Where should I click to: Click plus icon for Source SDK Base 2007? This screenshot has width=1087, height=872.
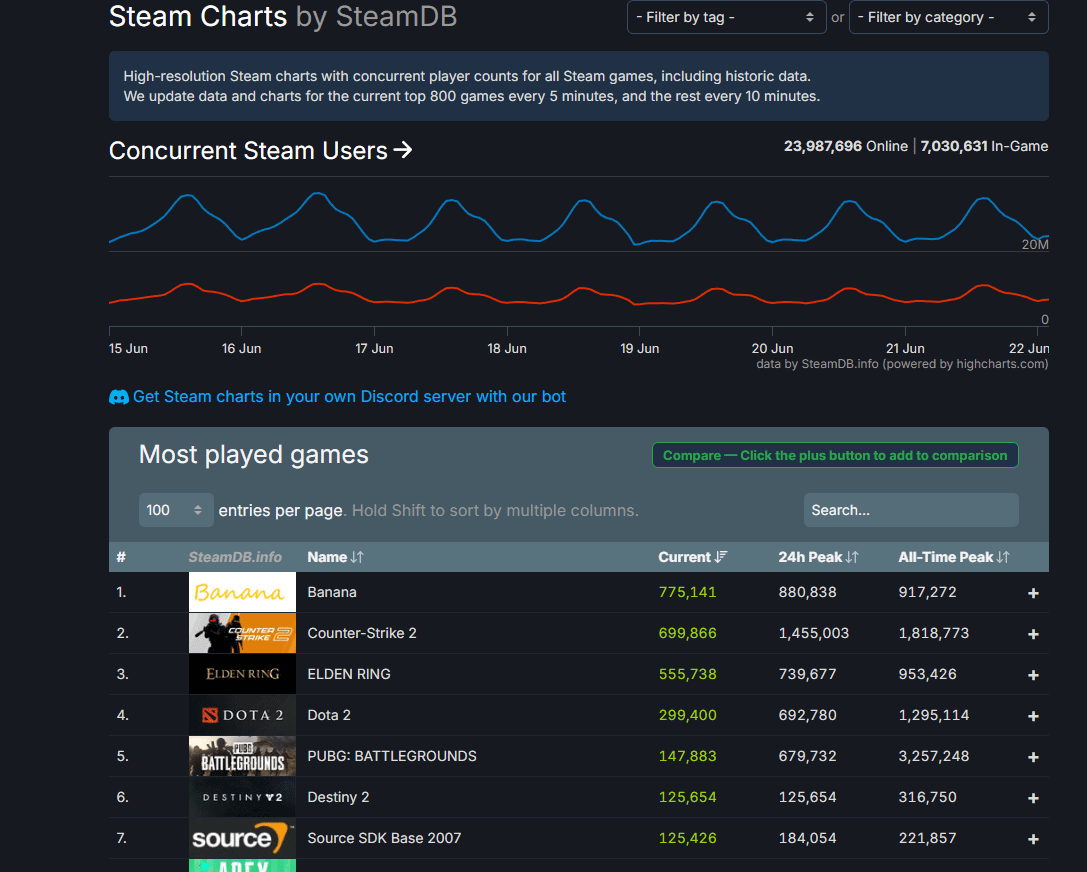pyautogui.click(x=1033, y=839)
